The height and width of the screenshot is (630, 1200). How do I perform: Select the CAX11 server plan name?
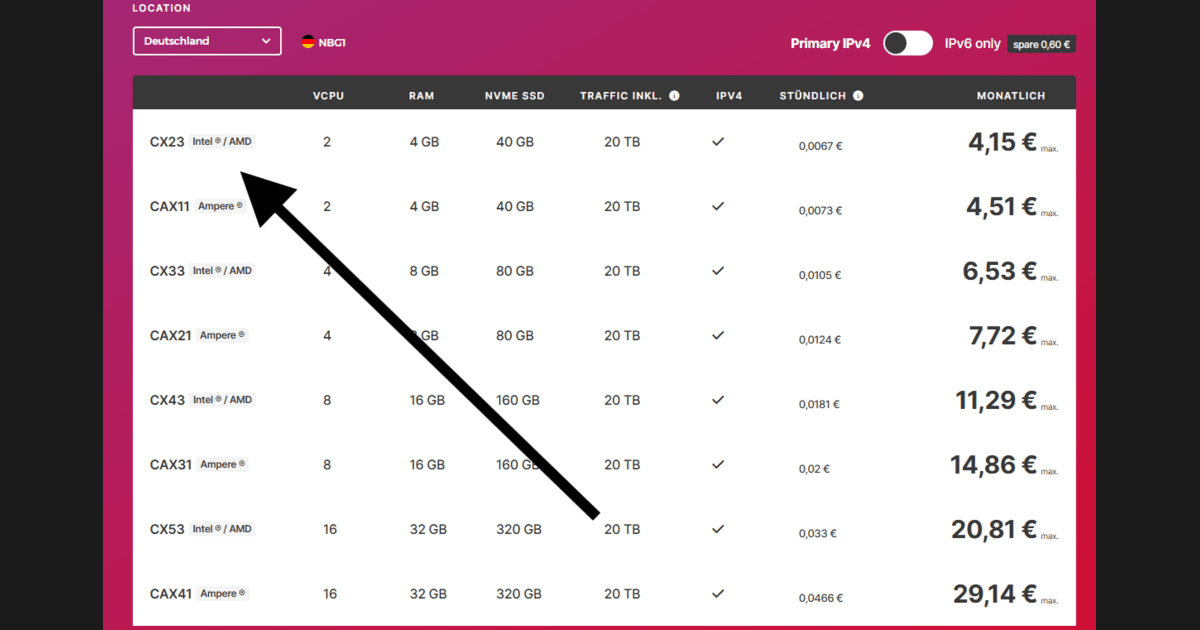170,207
